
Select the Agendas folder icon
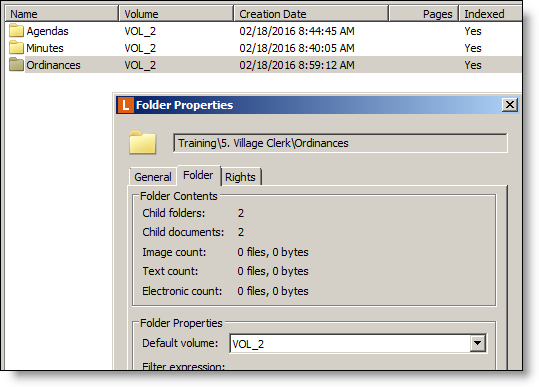pyautogui.click(x=16, y=31)
